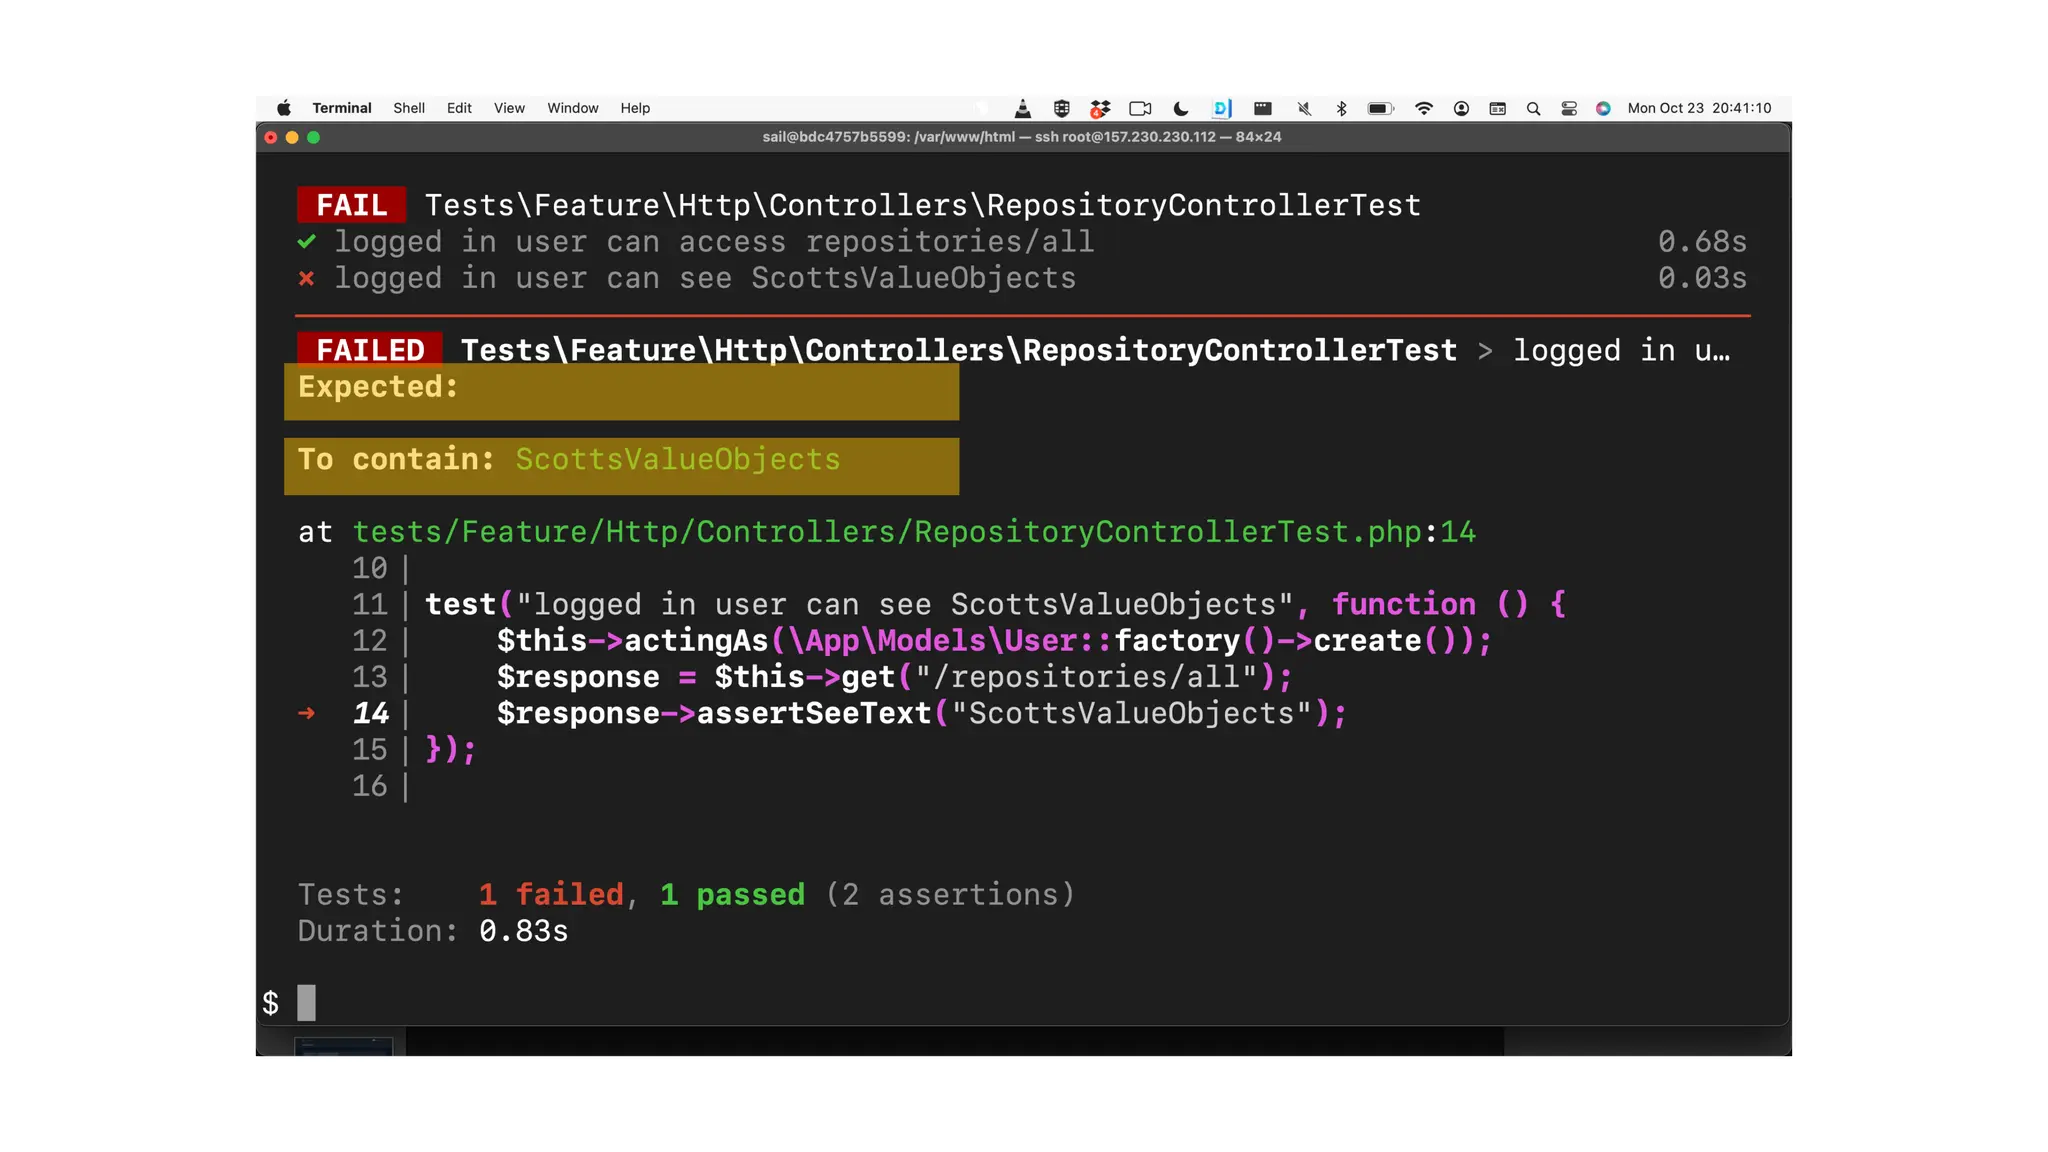Open the View menu
The height and width of the screenshot is (1152, 2048).
[509, 108]
